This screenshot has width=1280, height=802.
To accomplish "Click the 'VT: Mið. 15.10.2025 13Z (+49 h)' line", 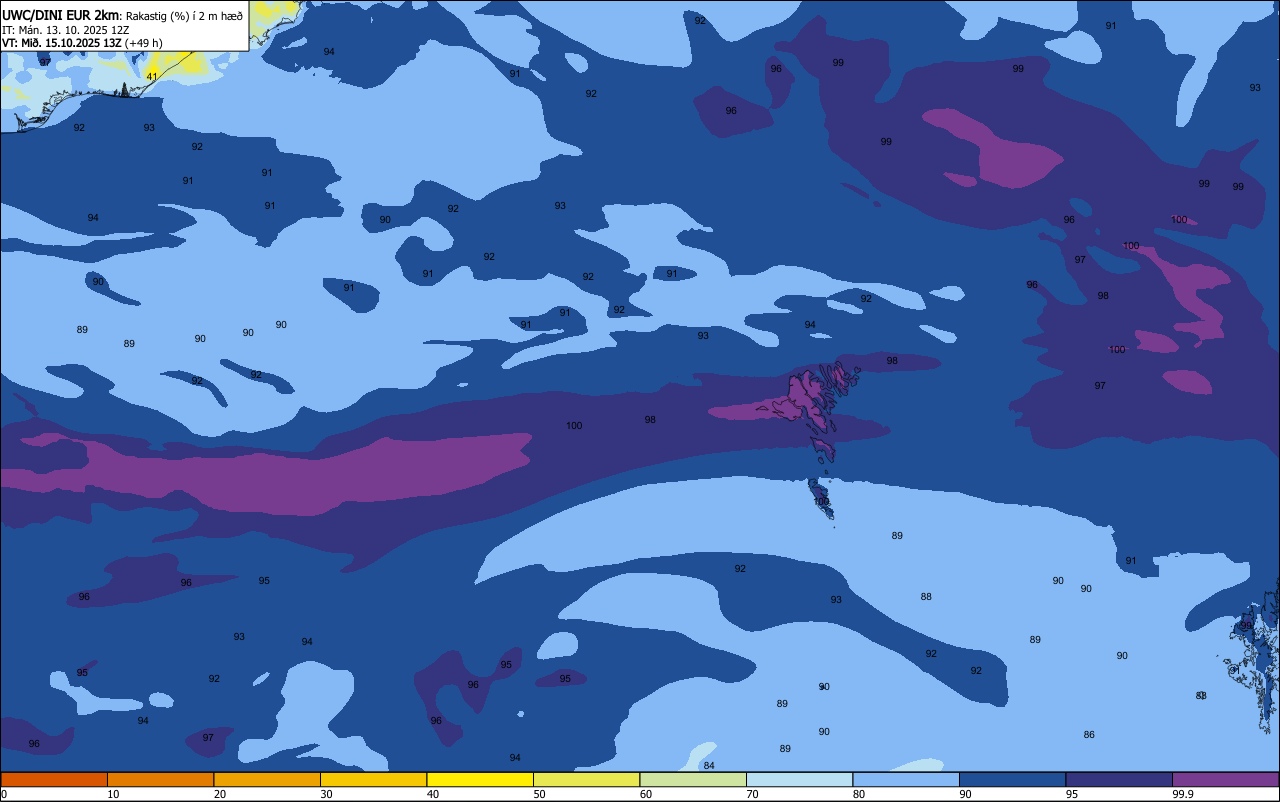I will click(82, 43).
